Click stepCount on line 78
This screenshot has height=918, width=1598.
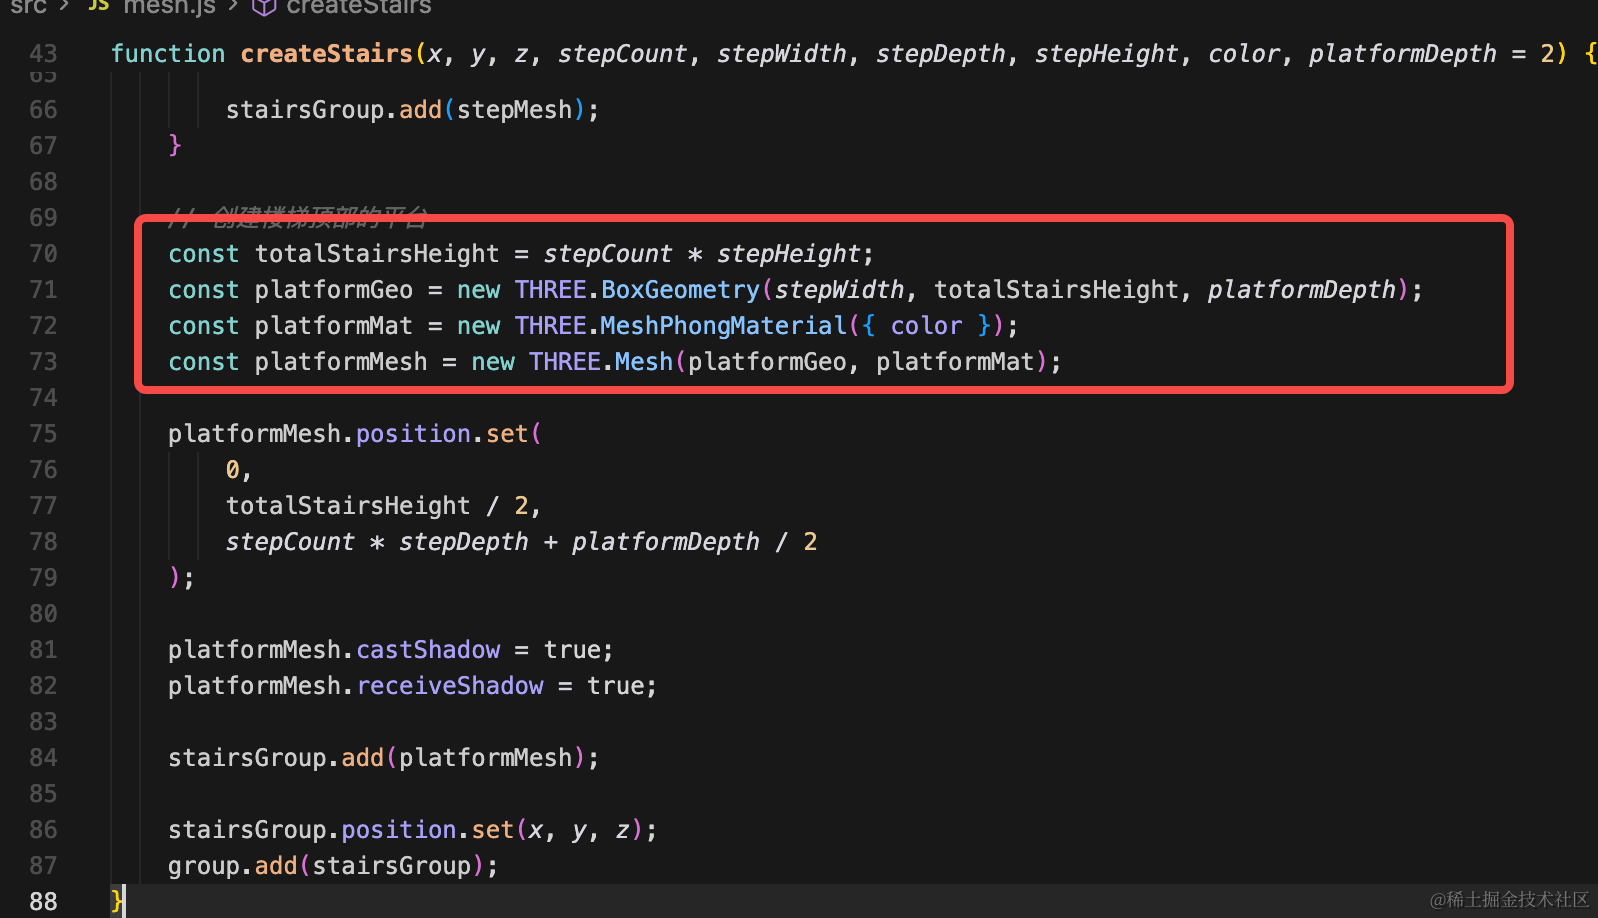click(x=290, y=542)
